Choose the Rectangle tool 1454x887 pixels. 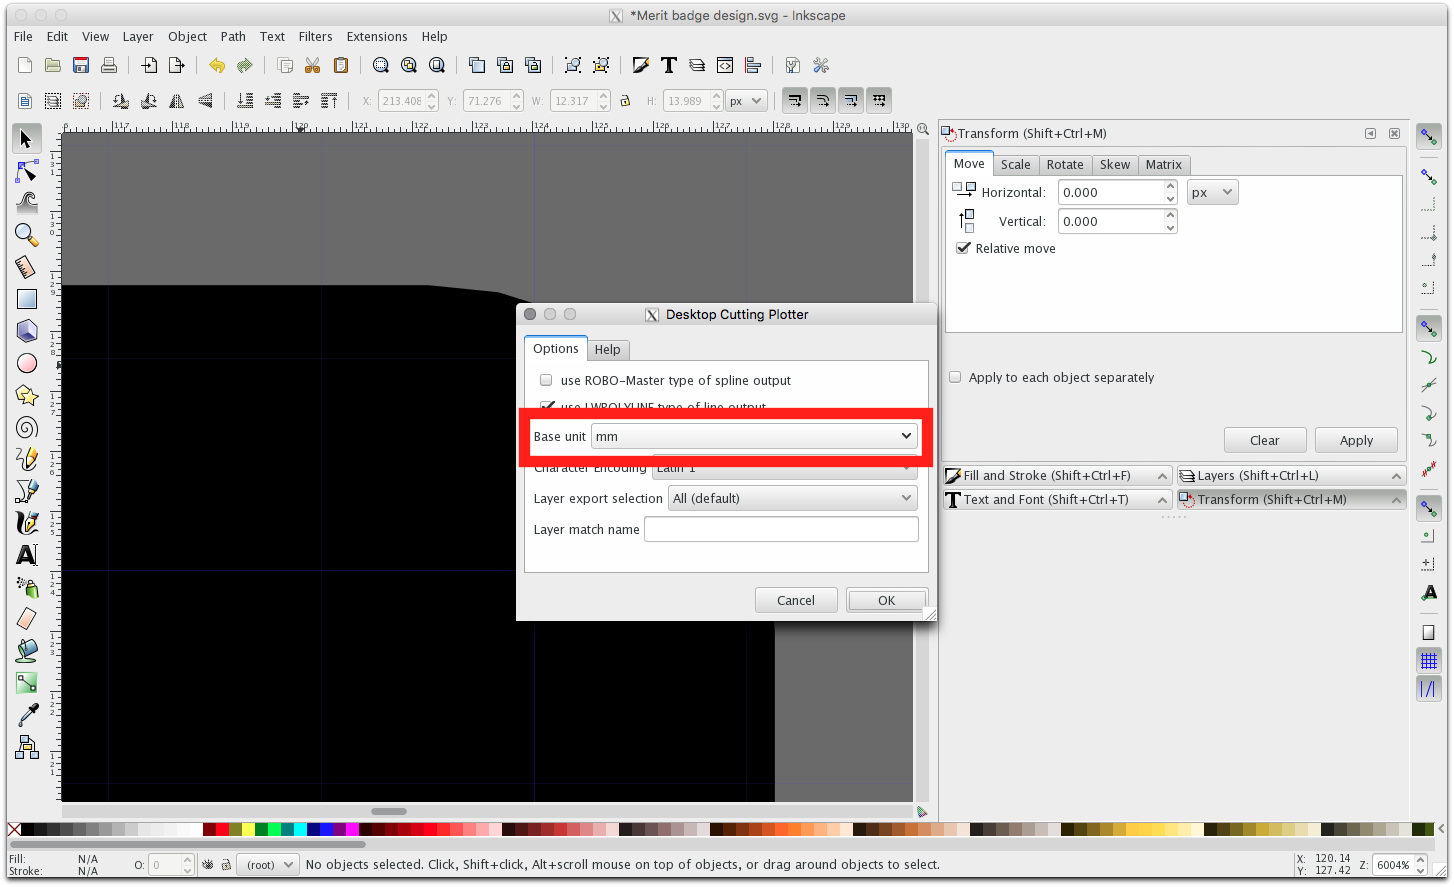[x=27, y=299]
